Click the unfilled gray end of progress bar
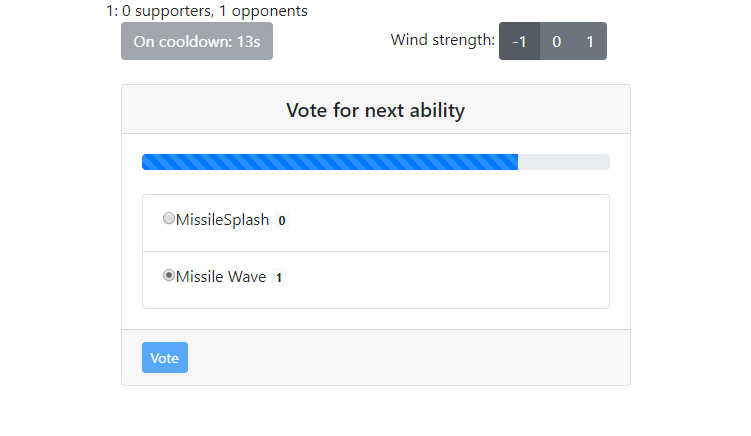The height and width of the screenshot is (436, 751). coord(564,162)
